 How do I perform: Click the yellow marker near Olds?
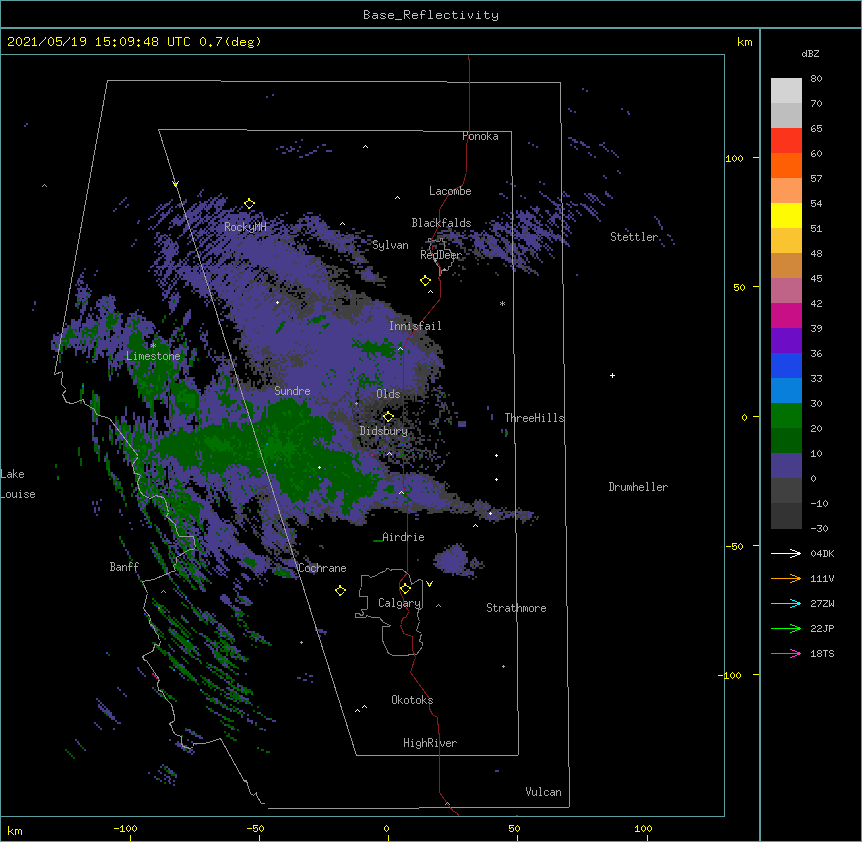389,416
